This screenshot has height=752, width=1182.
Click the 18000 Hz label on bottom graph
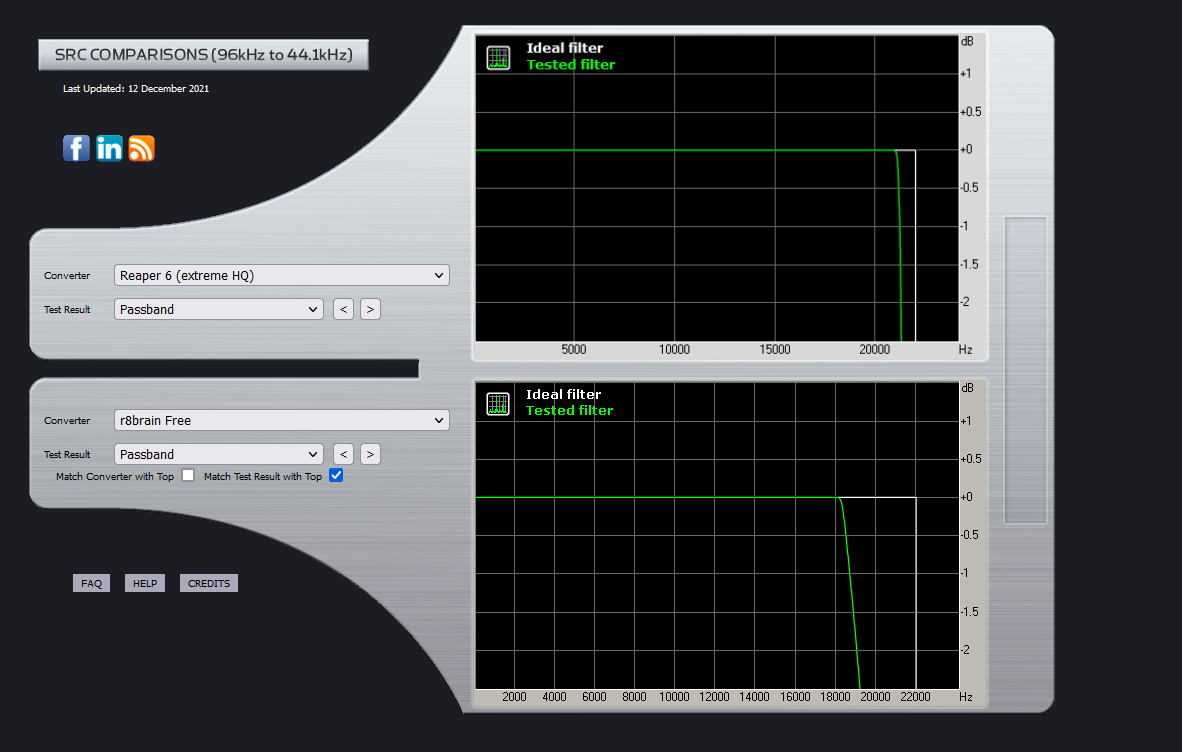coord(835,697)
